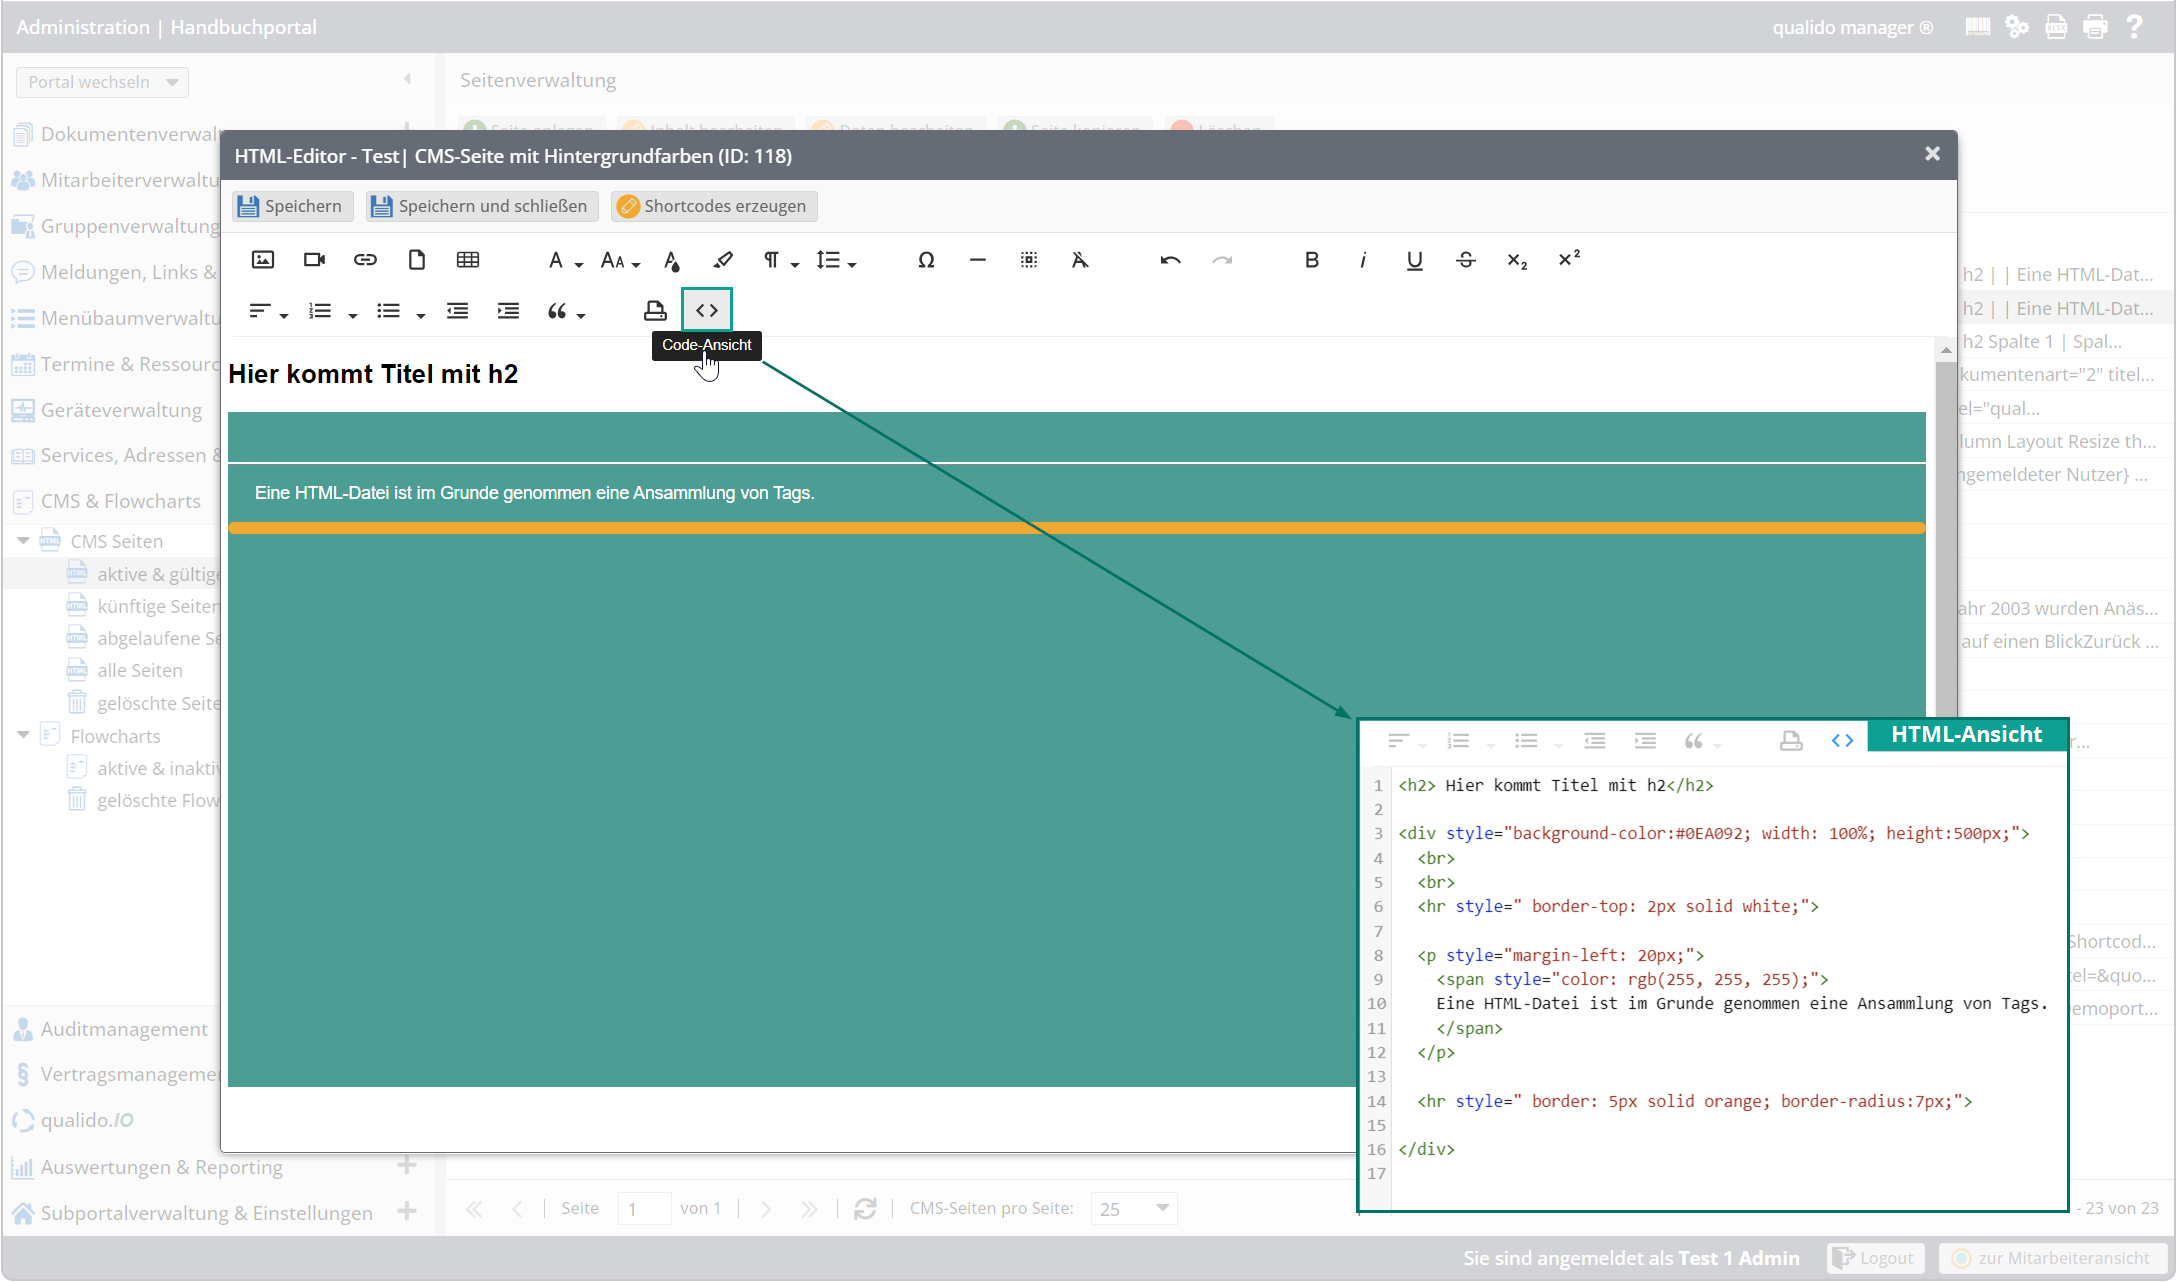Viewport: 2177px width, 1282px height.
Task: Open the quote dropdown
Action: click(566, 312)
